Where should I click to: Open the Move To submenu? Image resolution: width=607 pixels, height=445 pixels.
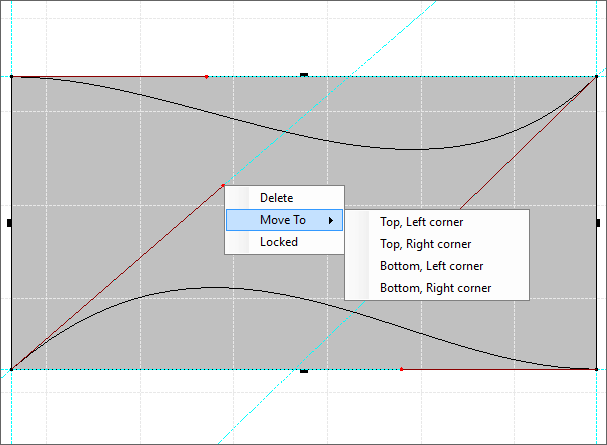tap(284, 220)
